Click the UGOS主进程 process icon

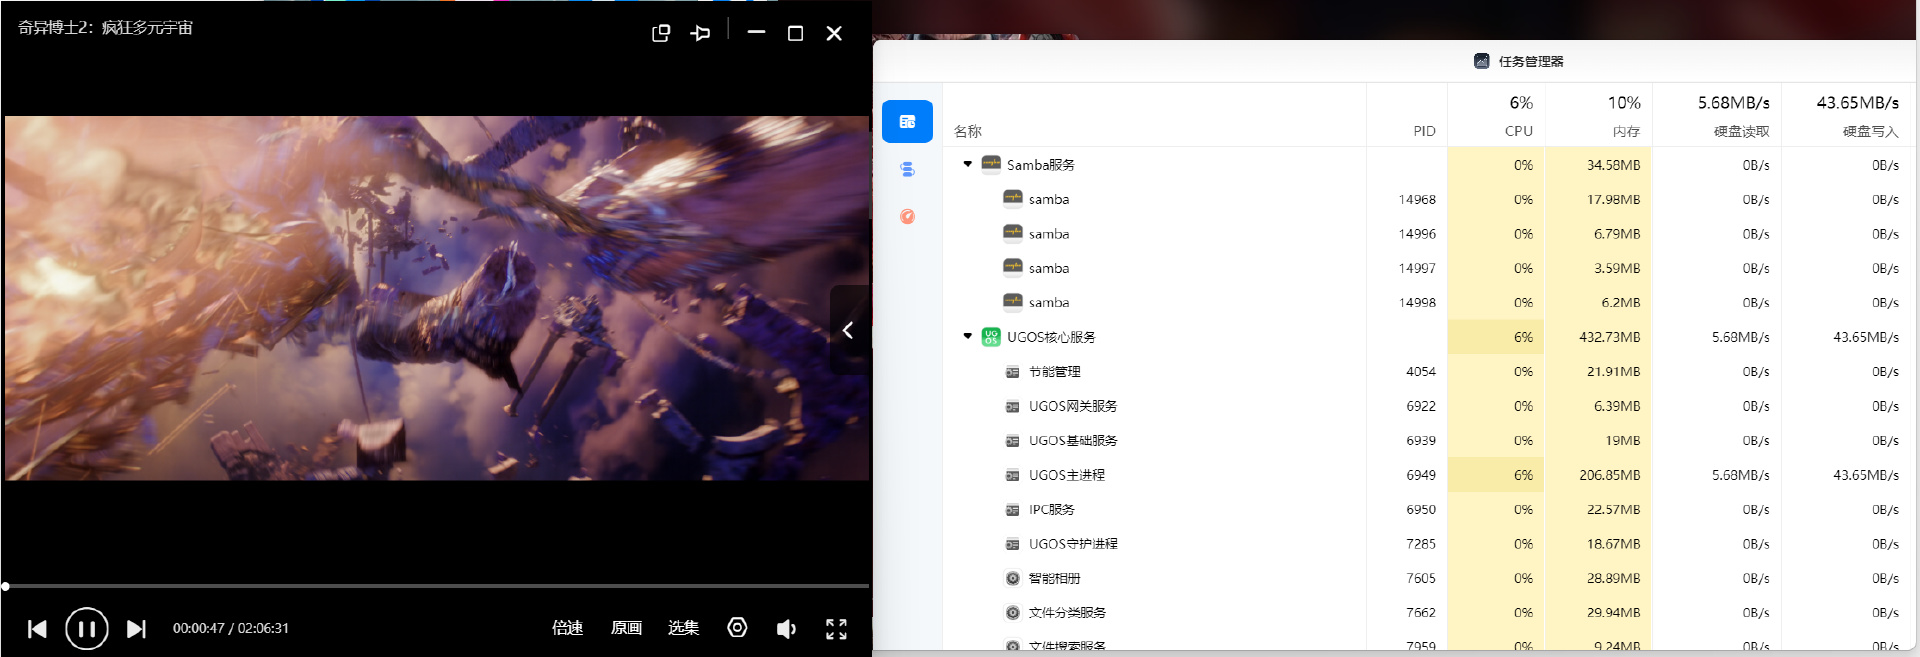[x=1012, y=475]
